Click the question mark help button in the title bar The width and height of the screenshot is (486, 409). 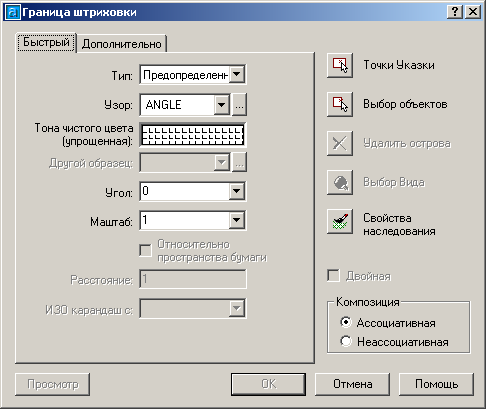point(455,12)
